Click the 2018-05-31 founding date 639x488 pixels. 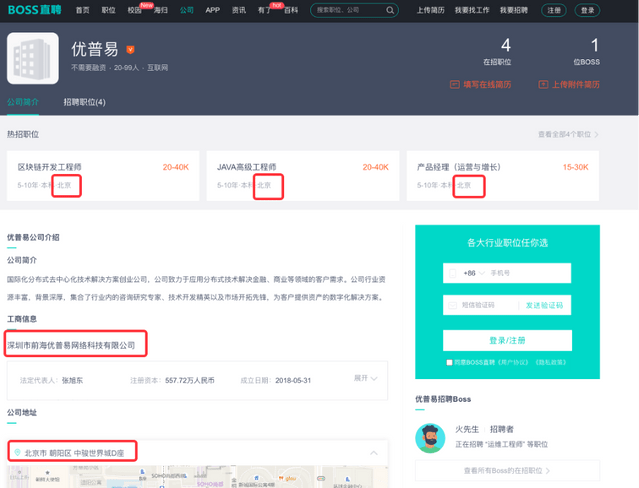point(293,380)
